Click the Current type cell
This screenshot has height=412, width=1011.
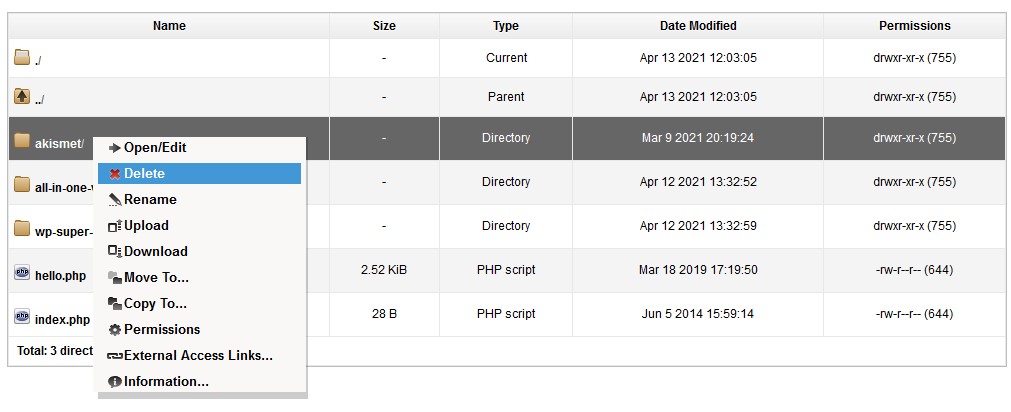pos(506,58)
